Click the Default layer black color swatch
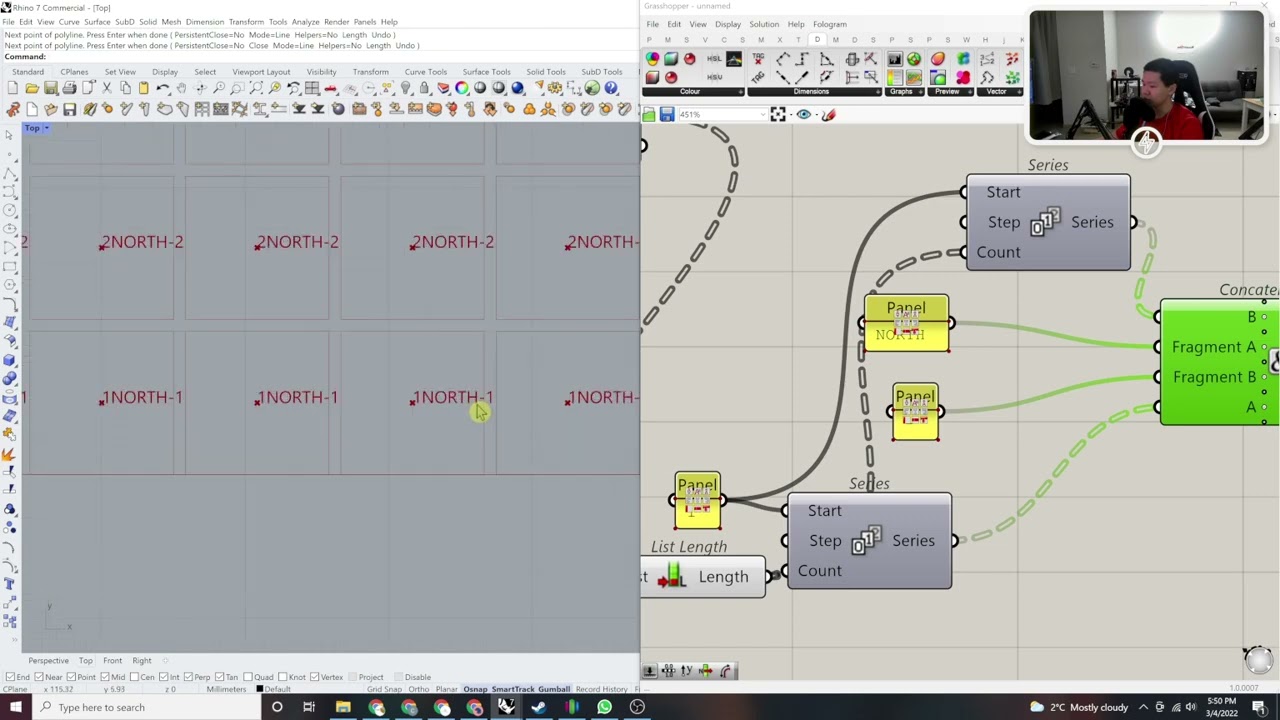 click(259, 689)
